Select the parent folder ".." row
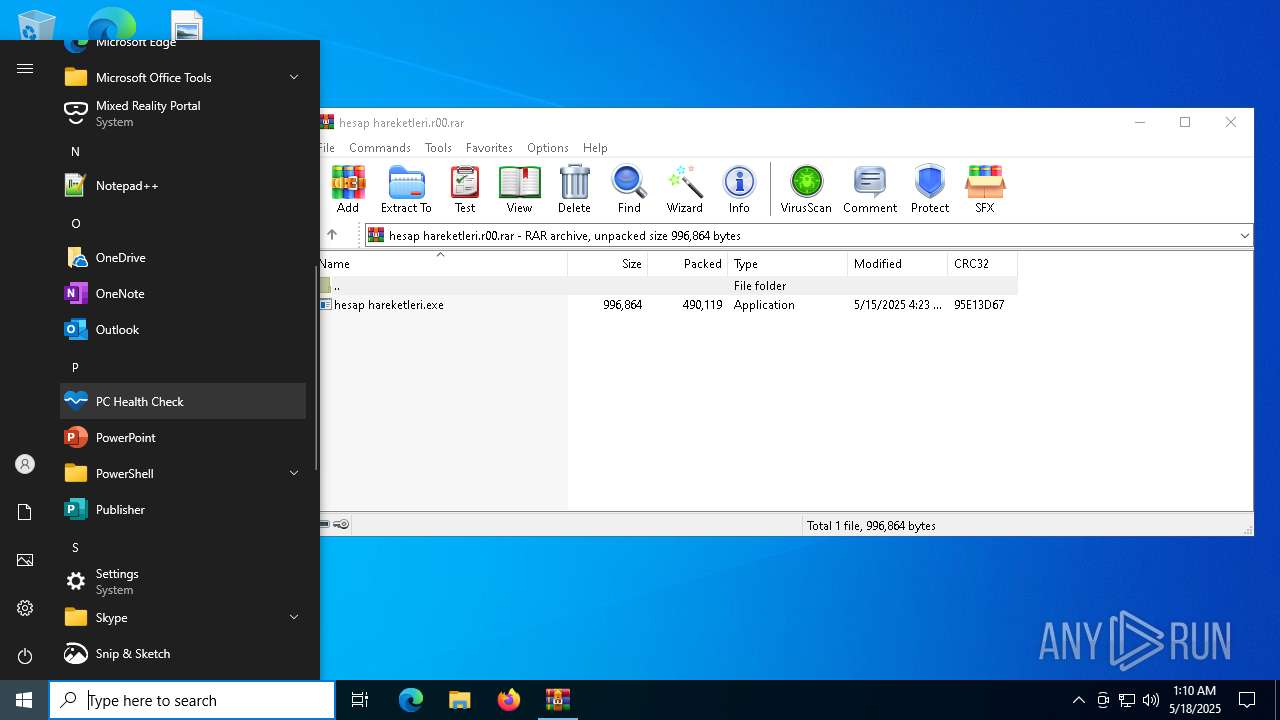Image resolution: width=1280 pixels, height=720 pixels. click(668, 286)
